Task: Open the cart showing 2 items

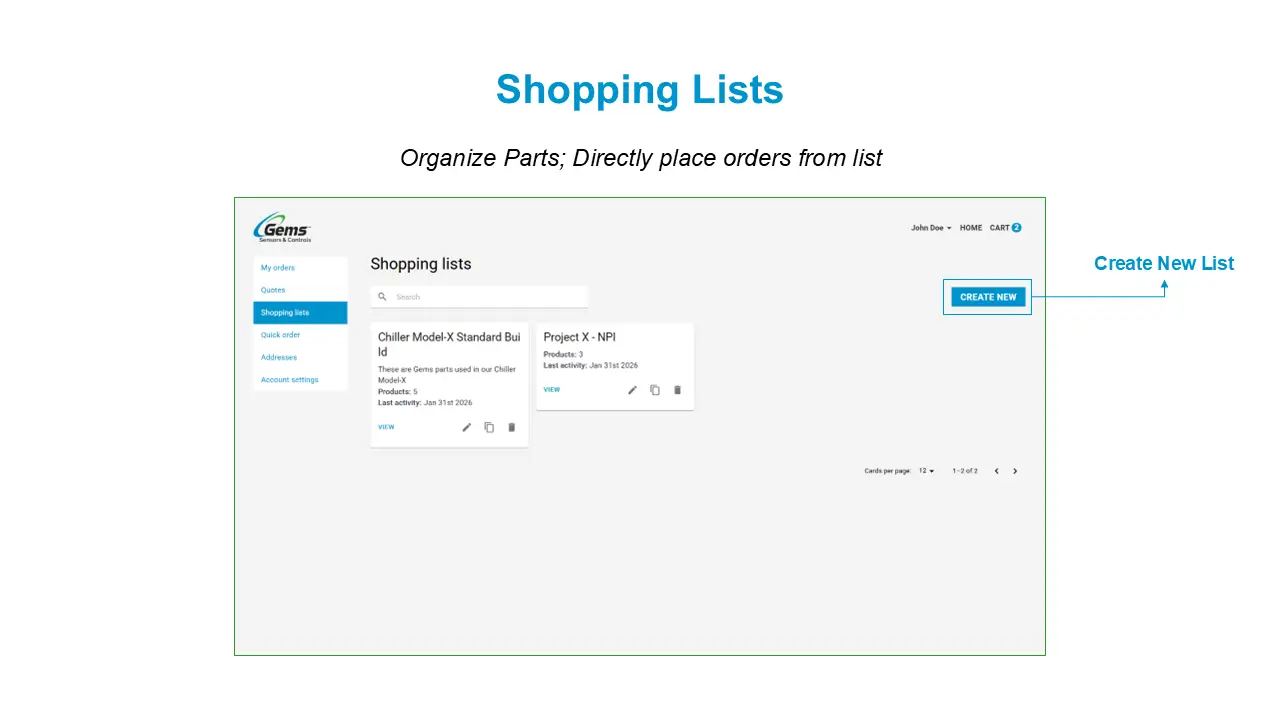Action: [1005, 228]
